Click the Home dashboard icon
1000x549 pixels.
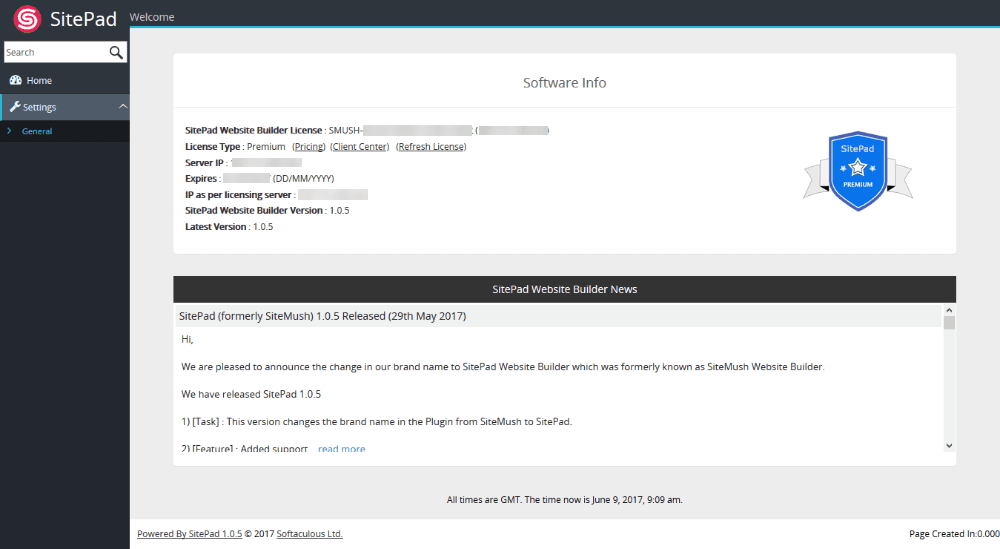(x=15, y=80)
